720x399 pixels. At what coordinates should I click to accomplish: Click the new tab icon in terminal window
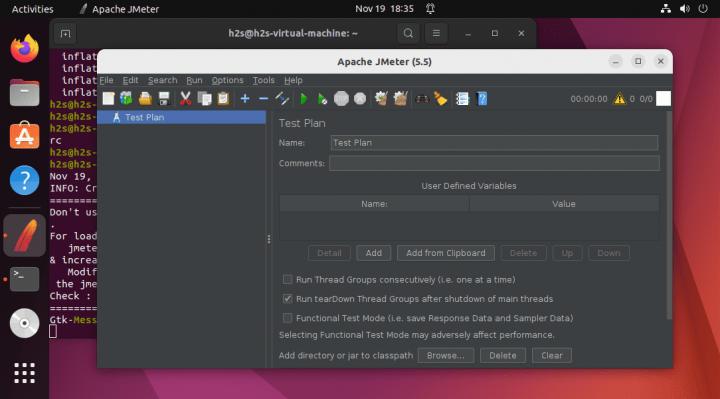coord(65,34)
